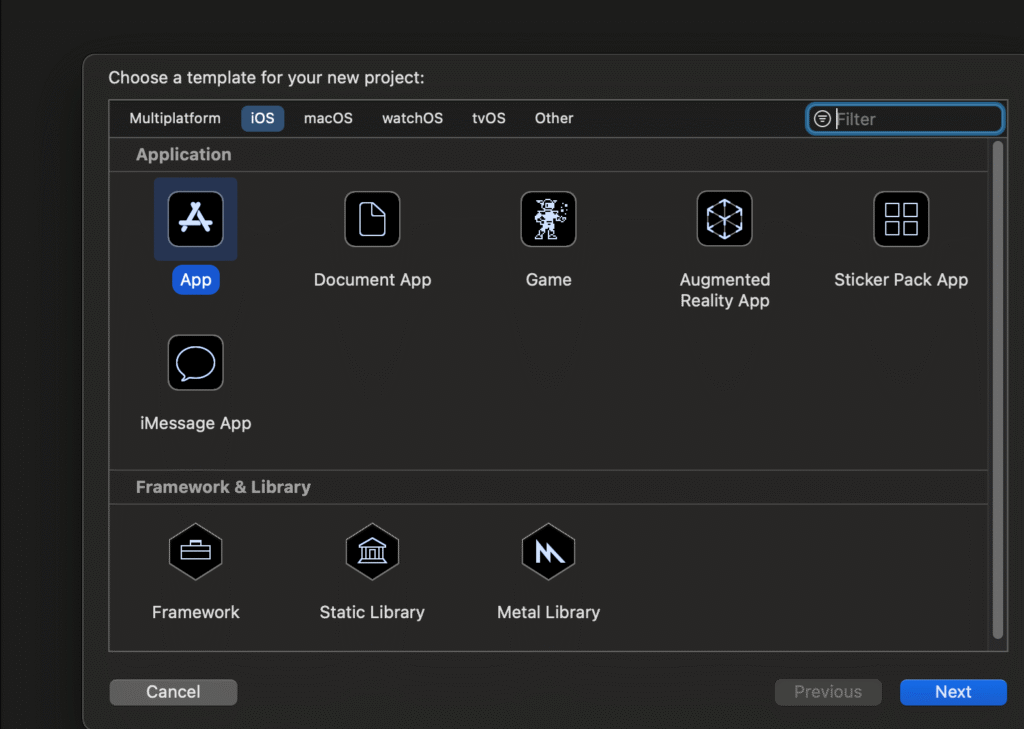Focus the Filter text field
Screen dimensions: 1024x729
(x=915, y=119)
